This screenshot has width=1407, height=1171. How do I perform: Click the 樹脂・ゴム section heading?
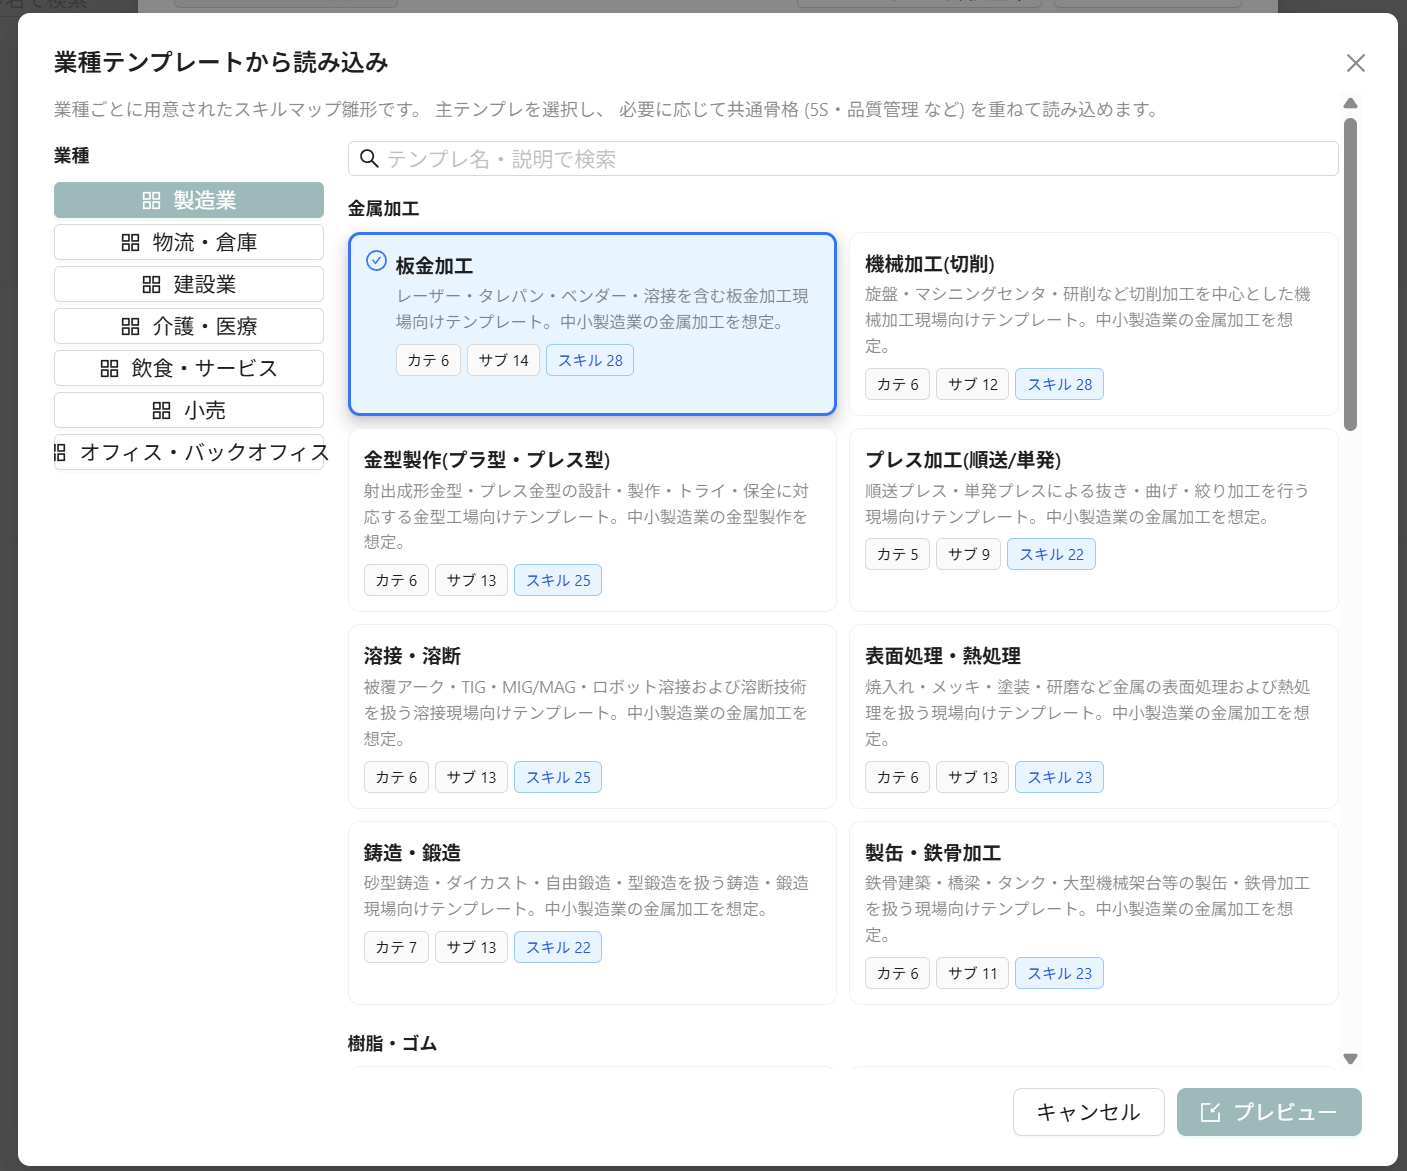[392, 1043]
